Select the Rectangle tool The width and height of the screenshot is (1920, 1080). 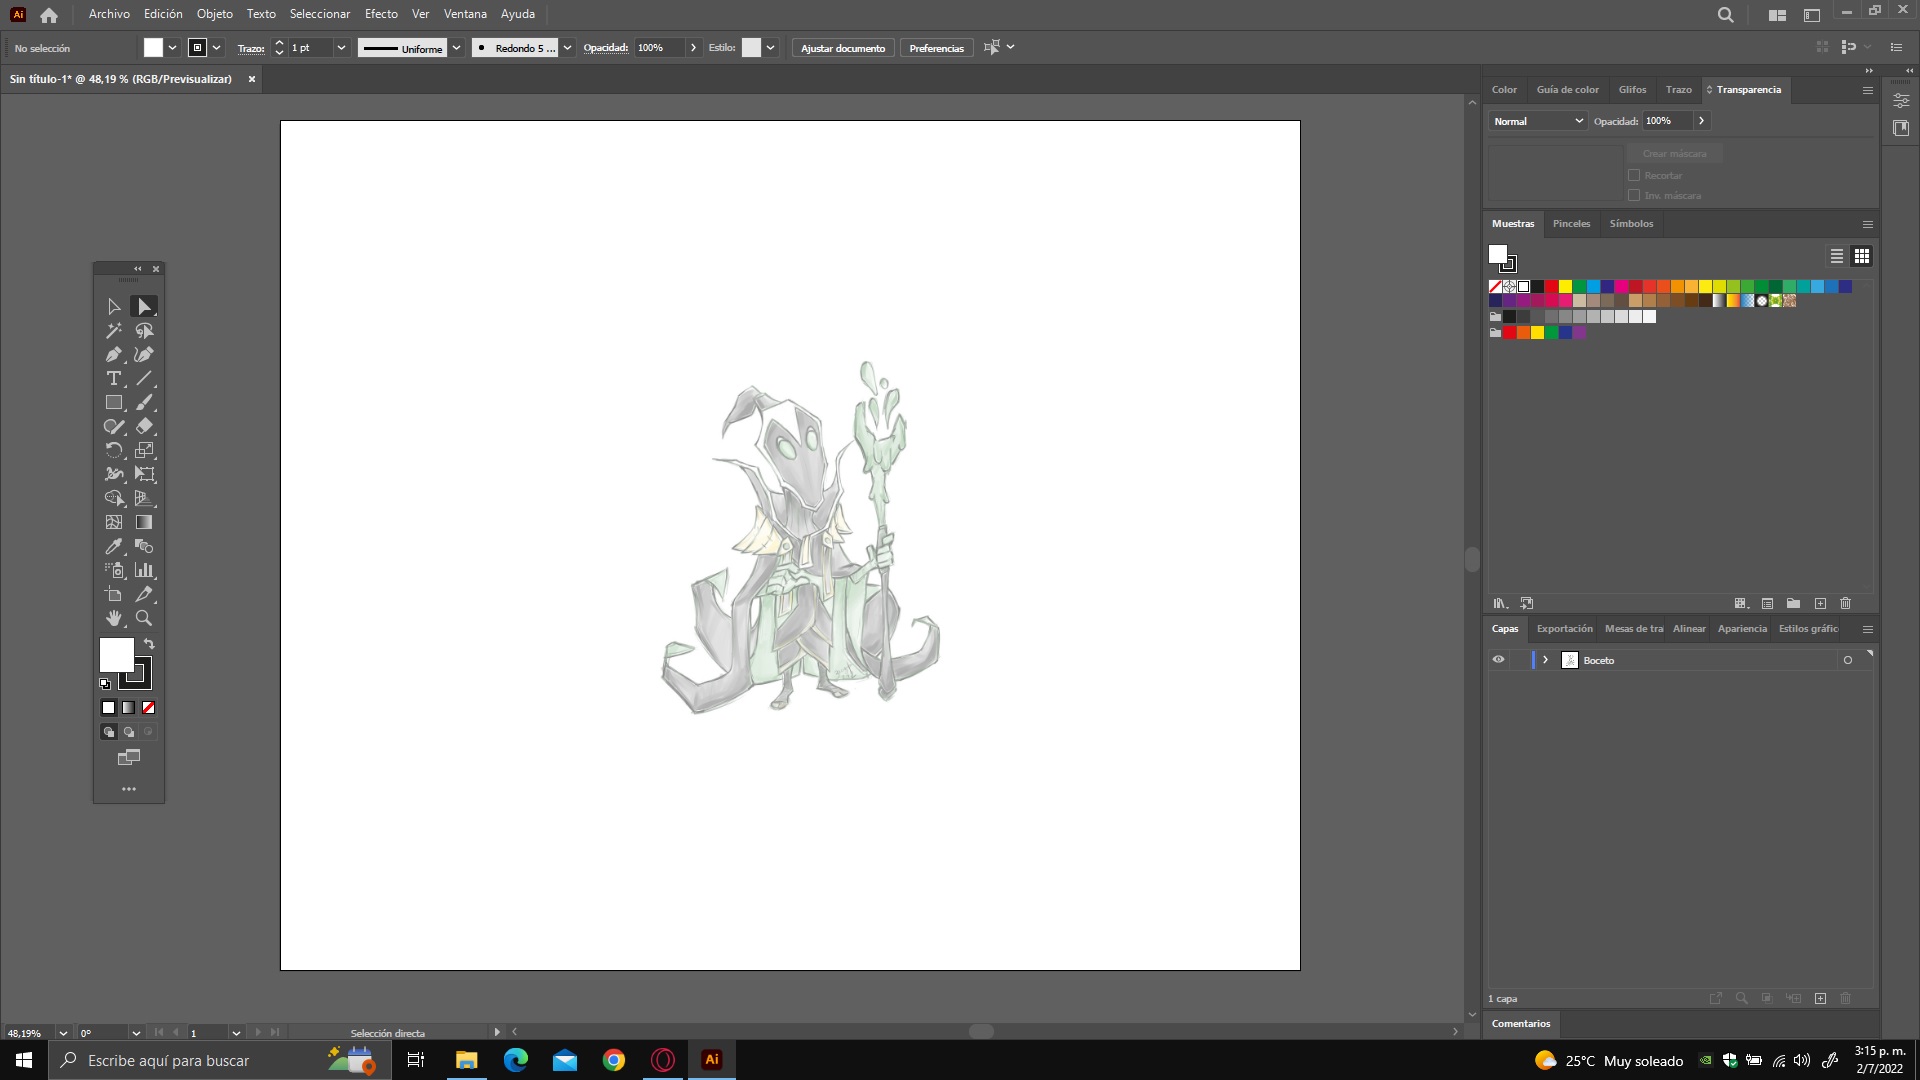(114, 402)
